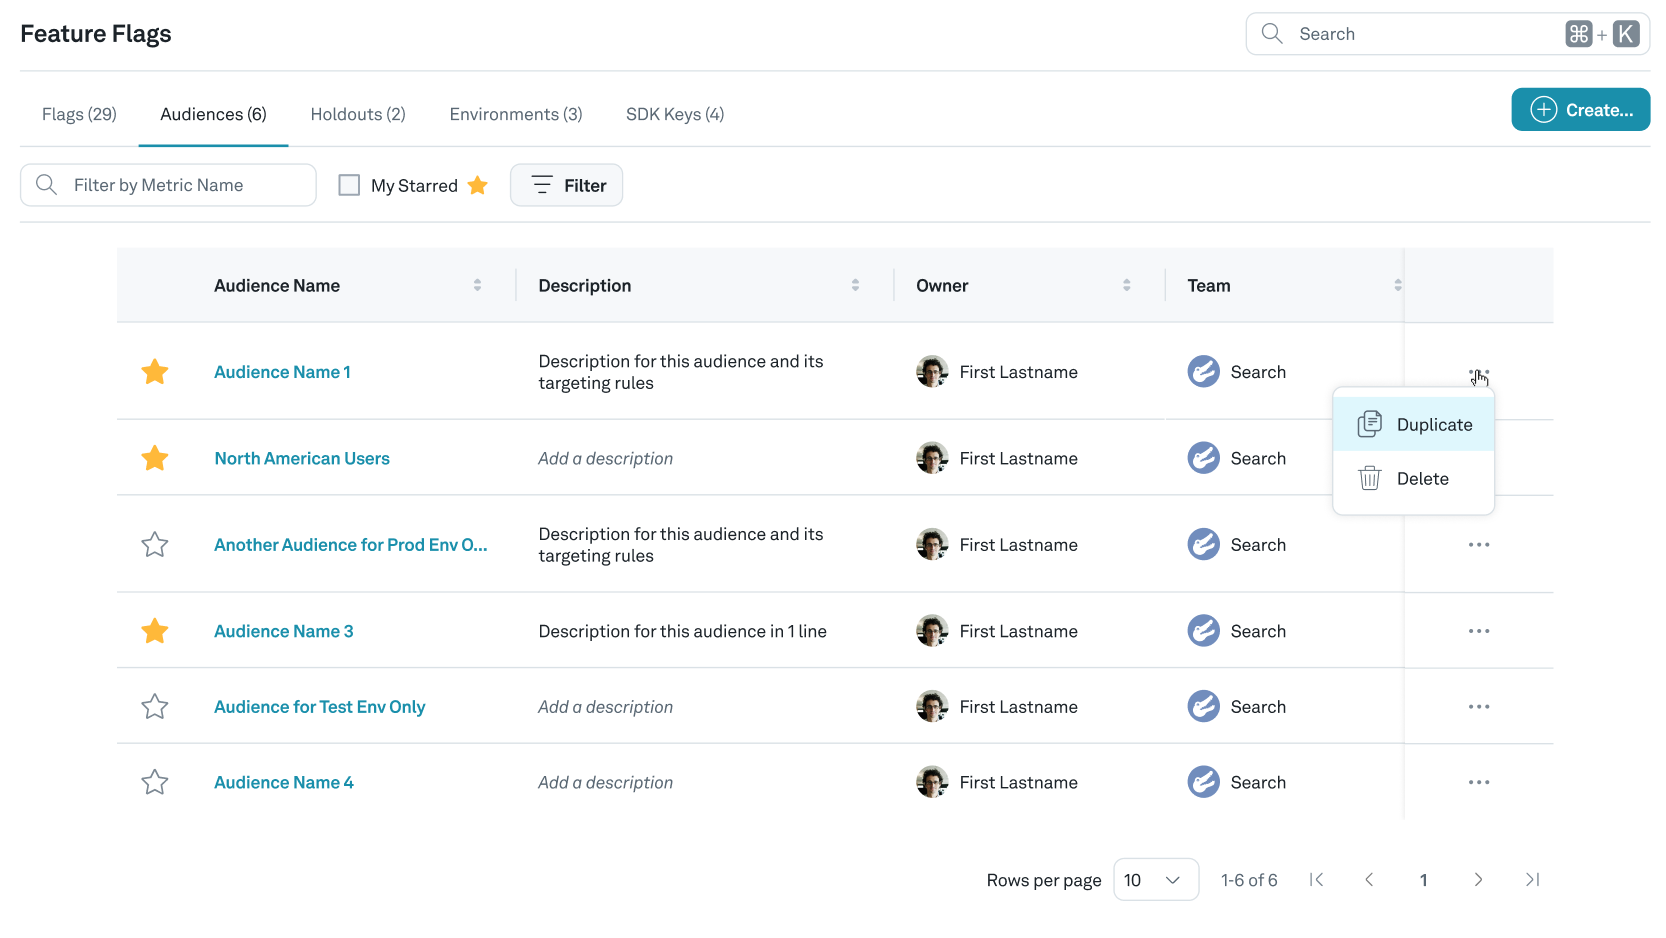1666x938 pixels.
Task: Select Delete from the context menu
Action: tap(1422, 478)
